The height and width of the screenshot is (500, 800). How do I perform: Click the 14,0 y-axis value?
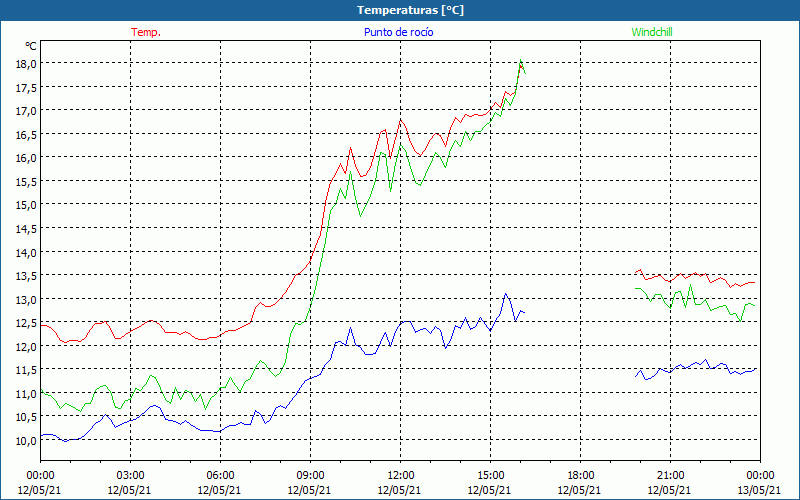26,253
